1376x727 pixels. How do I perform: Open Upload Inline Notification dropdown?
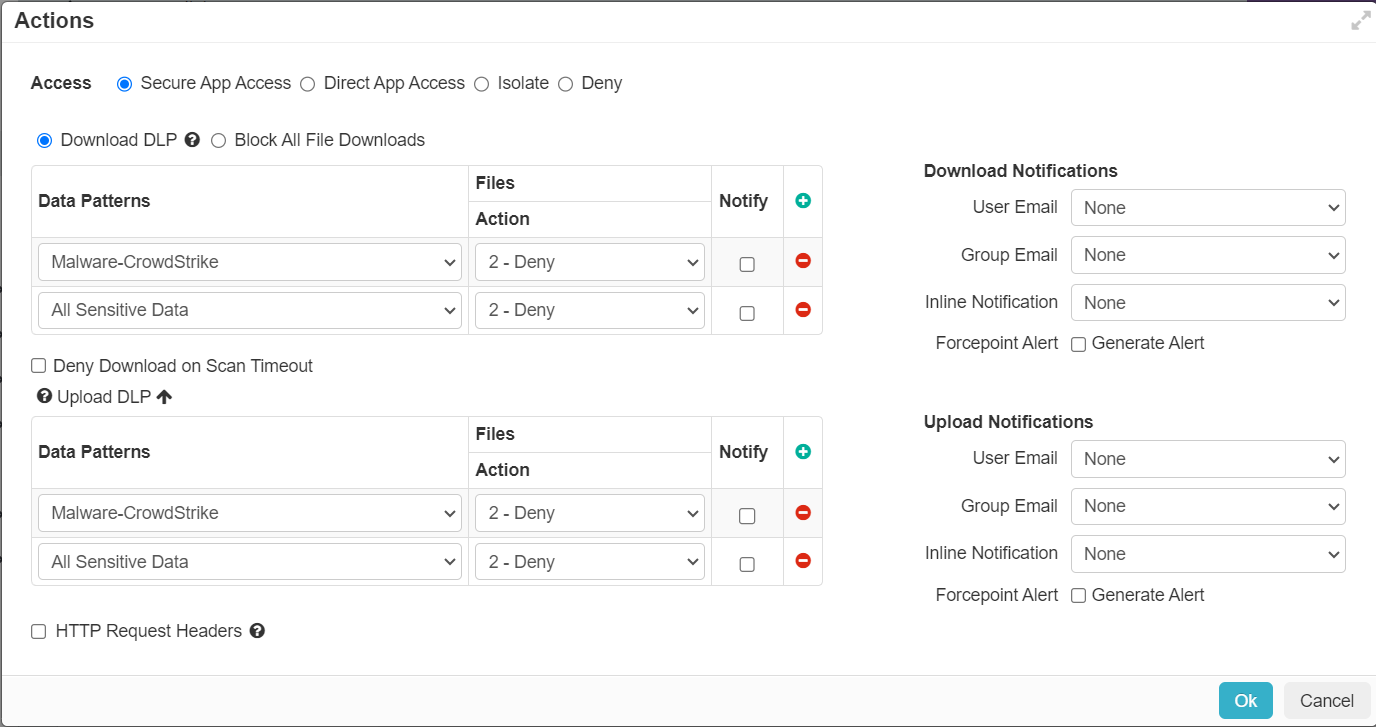(1207, 554)
